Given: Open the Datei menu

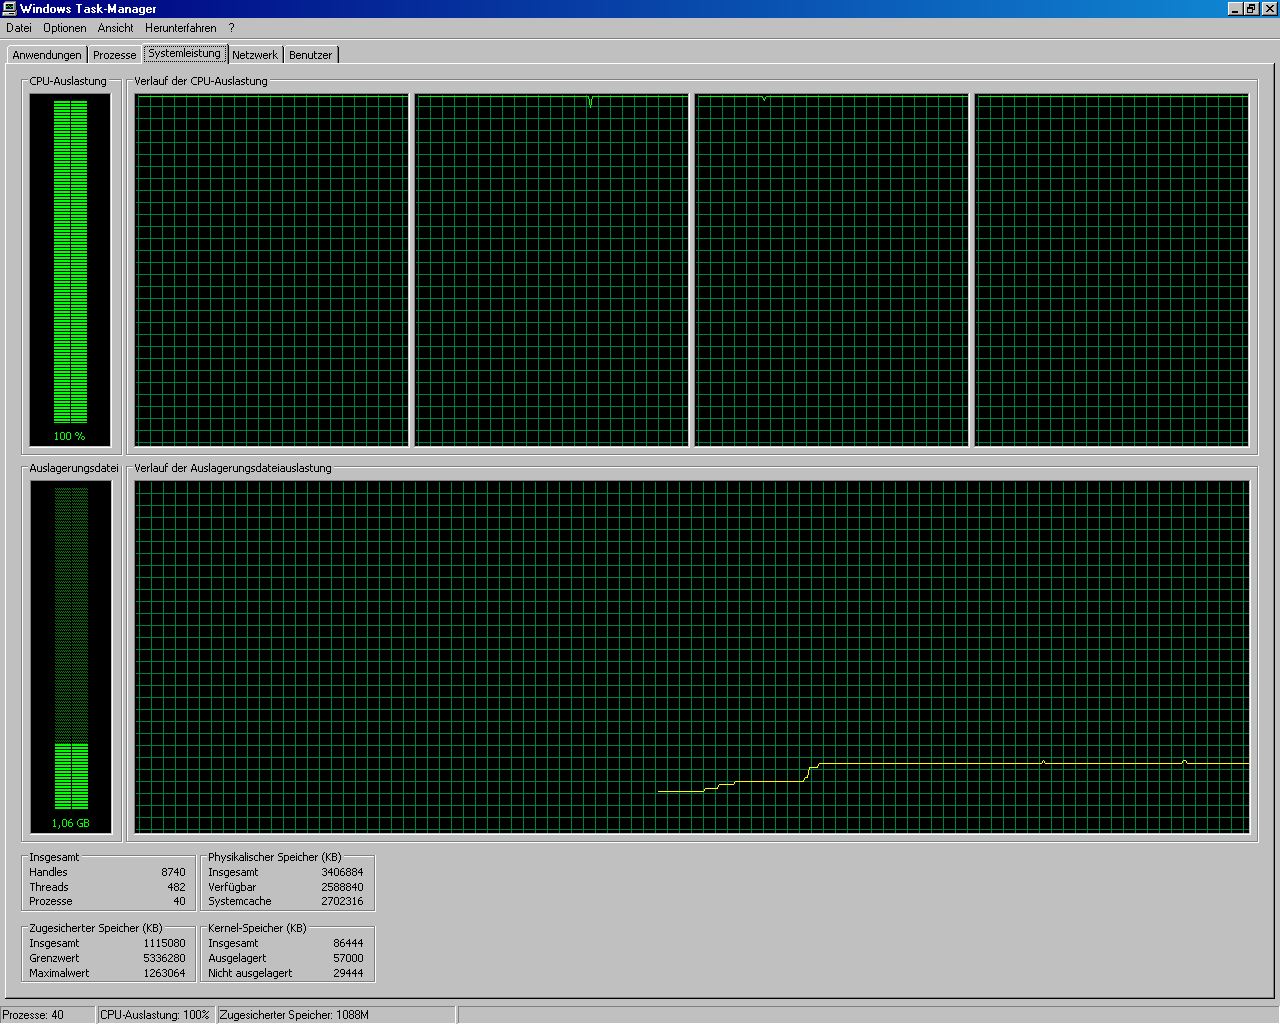Looking at the screenshot, I should coord(19,28).
